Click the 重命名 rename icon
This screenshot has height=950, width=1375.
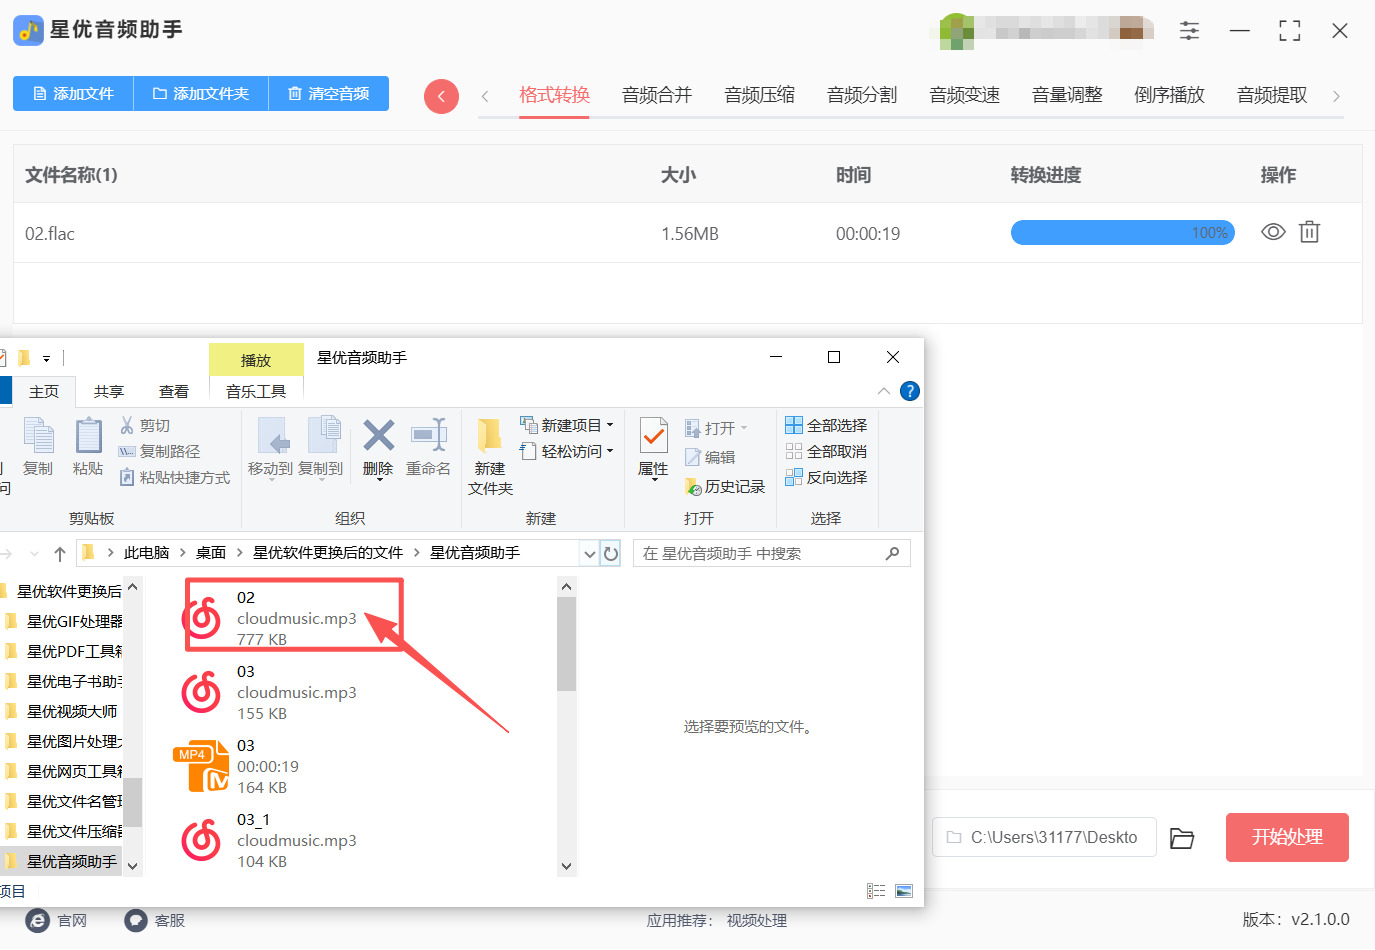point(428,446)
